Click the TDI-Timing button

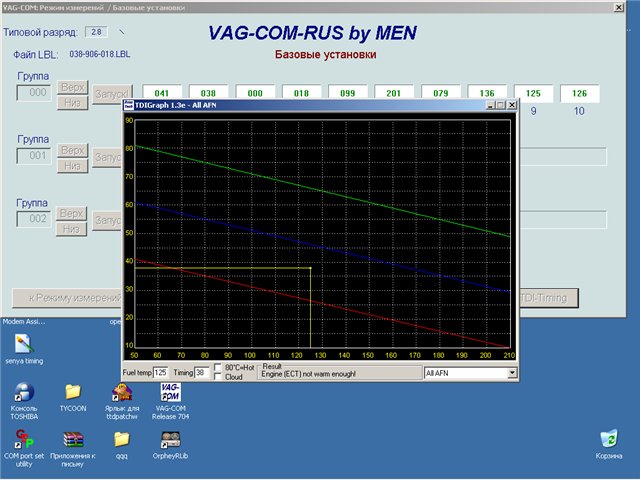[x=548, y=298]
